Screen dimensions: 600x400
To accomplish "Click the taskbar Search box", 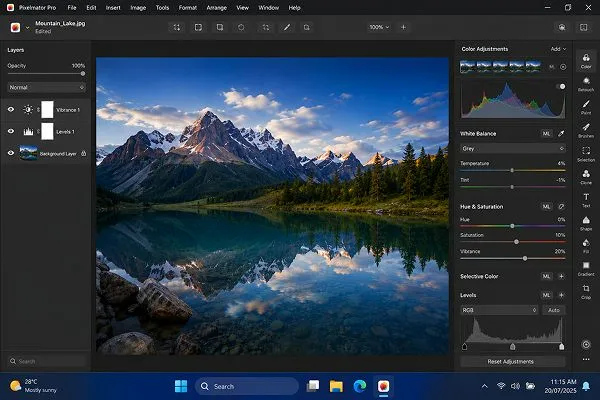I will [x=247, y=386].
